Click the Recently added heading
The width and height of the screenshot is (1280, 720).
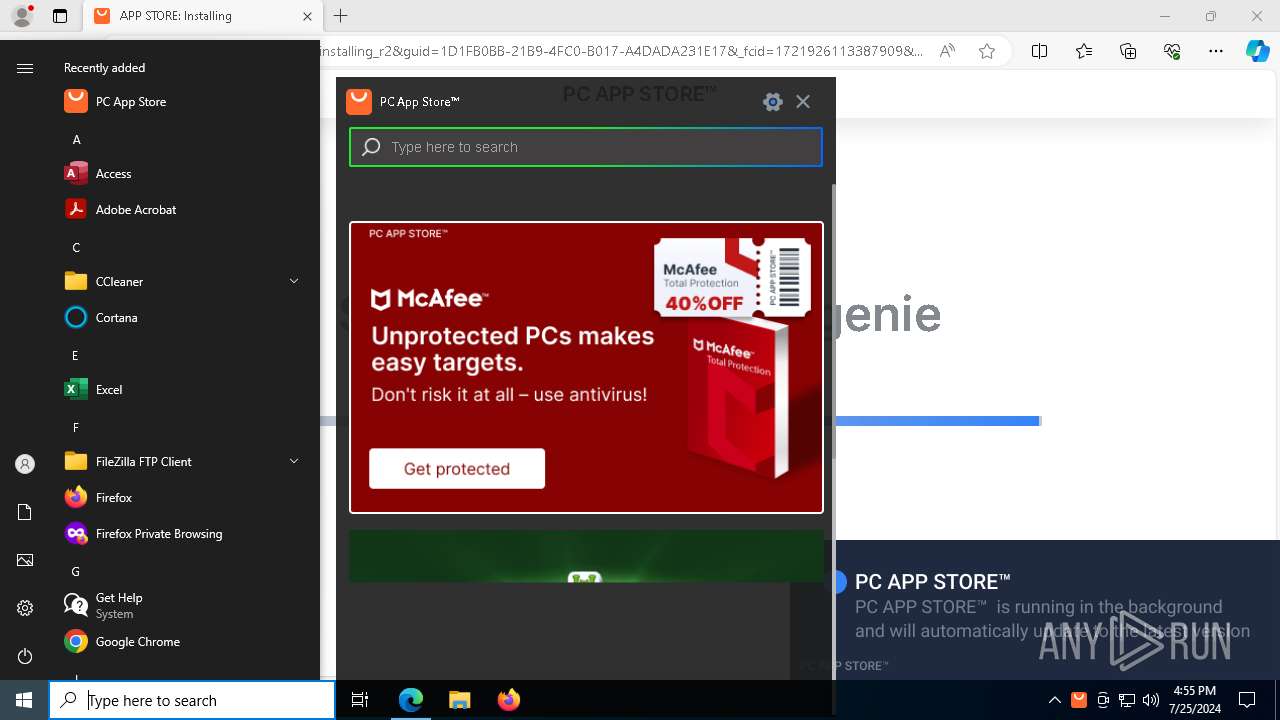(104, 68)
